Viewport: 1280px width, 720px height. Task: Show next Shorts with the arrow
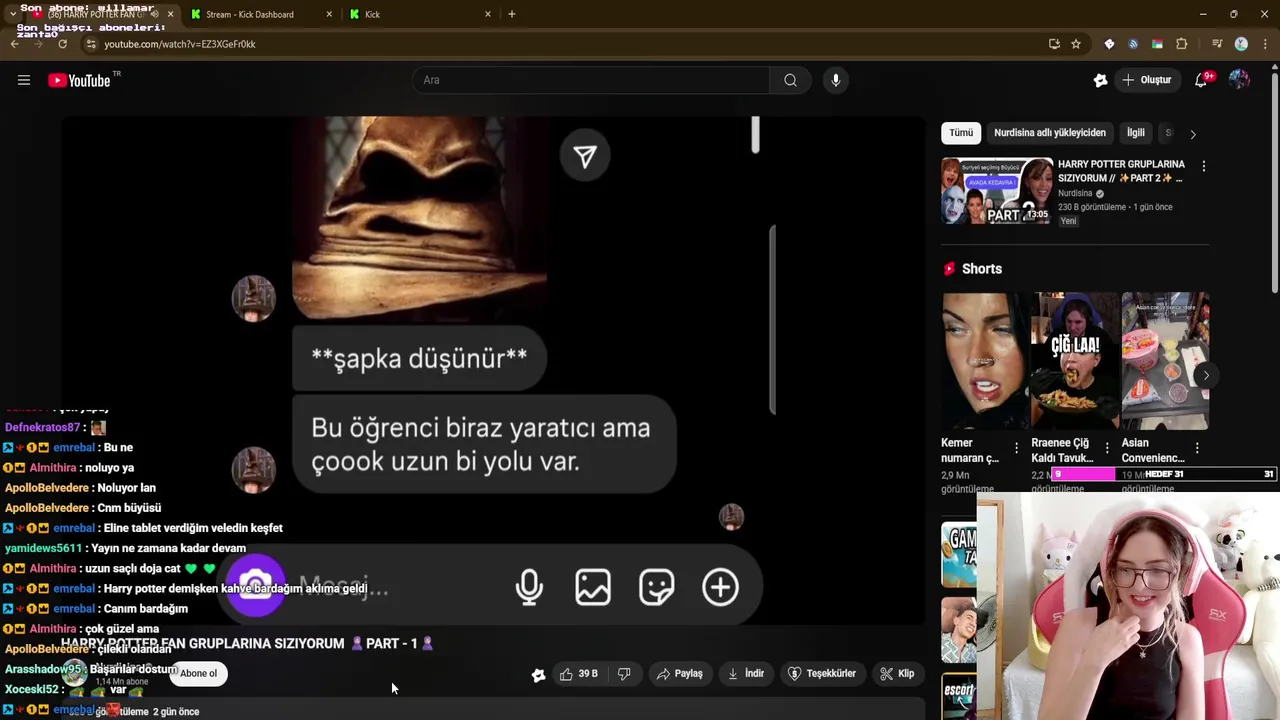[x=1206, y=376]
